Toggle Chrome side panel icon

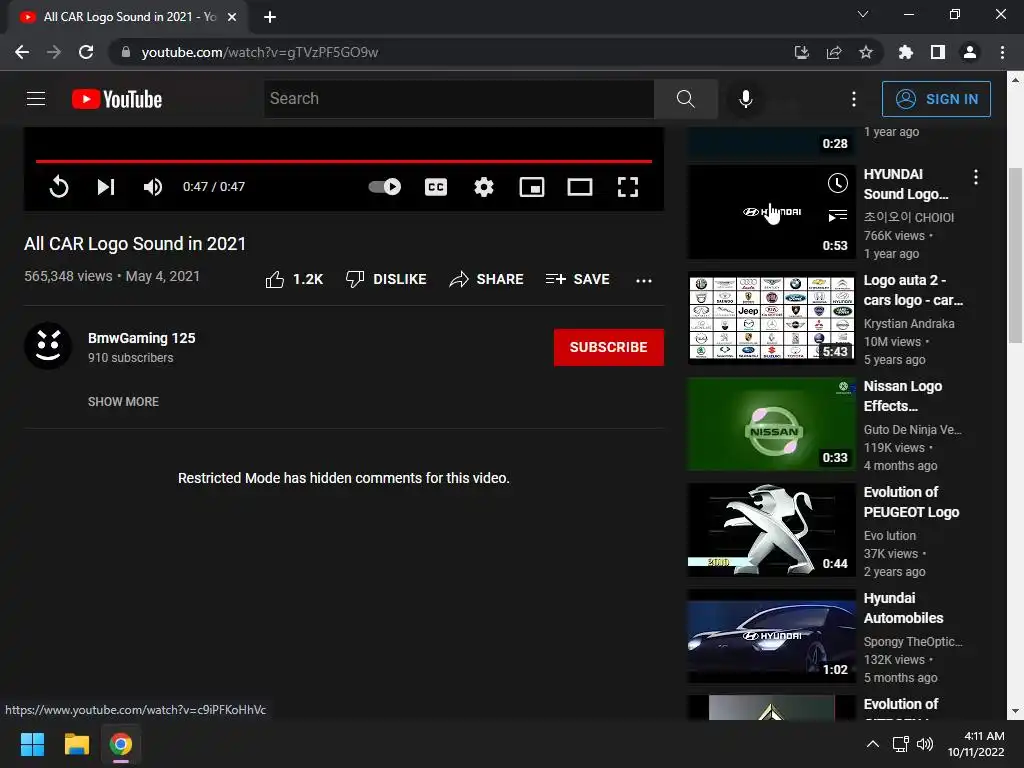[938, 52]
